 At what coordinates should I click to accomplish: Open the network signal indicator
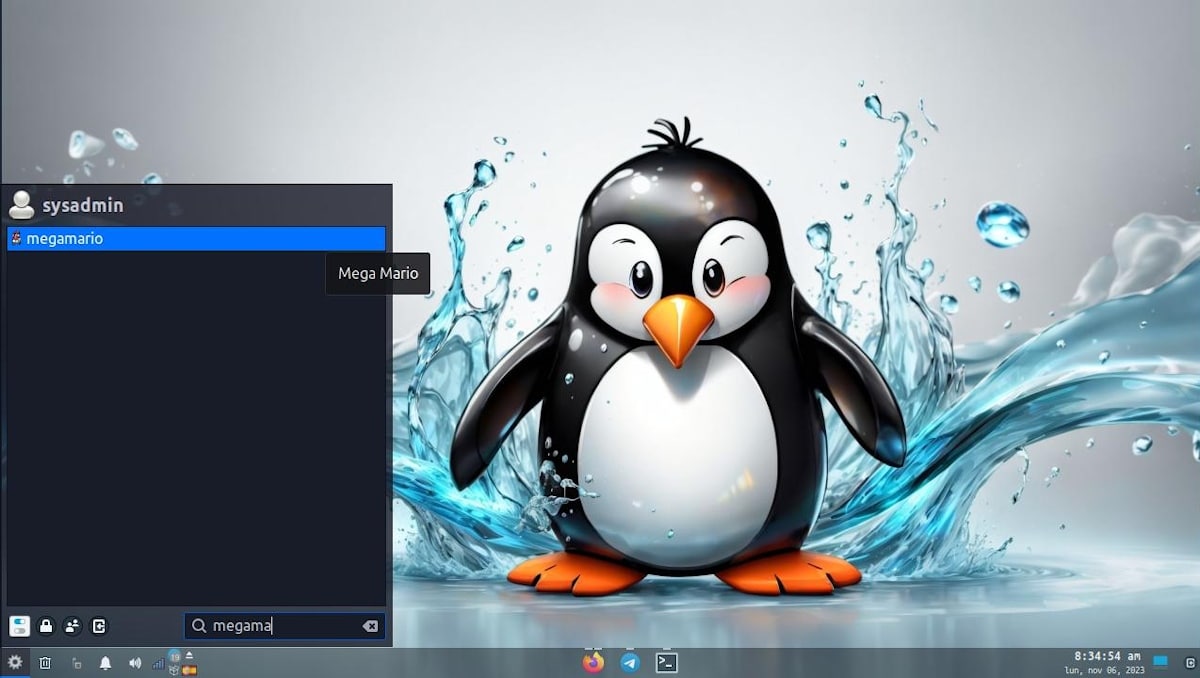(158, 663)
